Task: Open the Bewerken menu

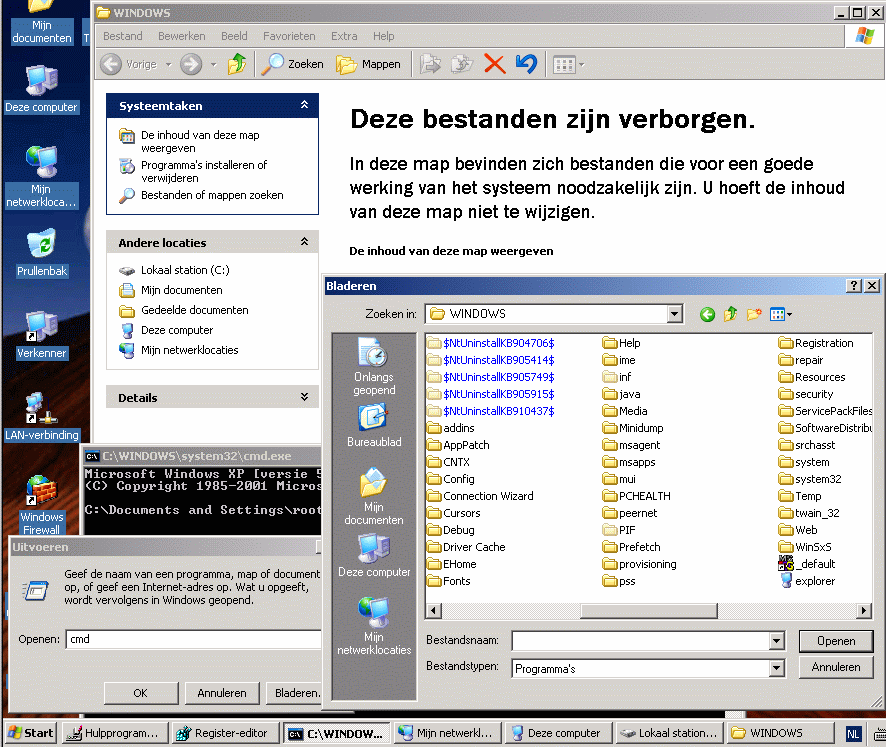Action: click(181, 36)
